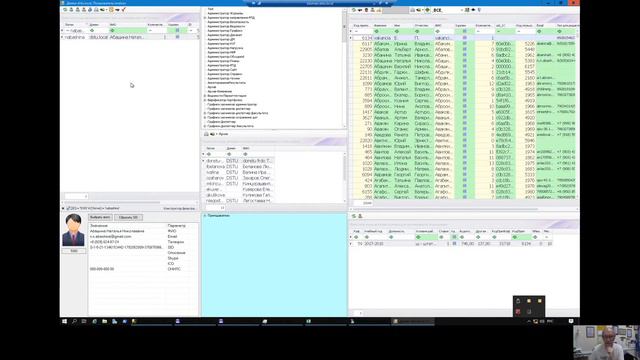Open Конструктор фильтра link in users panel

179,209
